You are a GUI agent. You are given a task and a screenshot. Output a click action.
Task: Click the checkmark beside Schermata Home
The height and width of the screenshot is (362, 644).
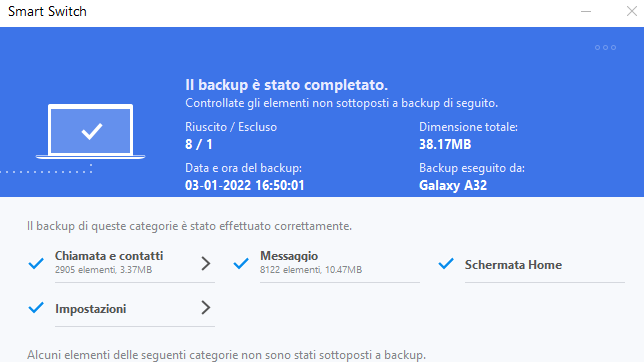click(x=446, y=263)
